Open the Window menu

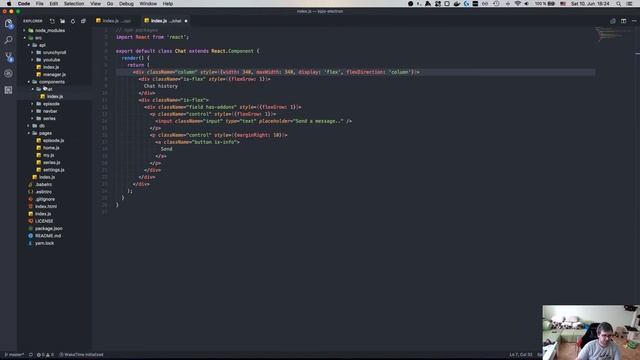point(148,4)
